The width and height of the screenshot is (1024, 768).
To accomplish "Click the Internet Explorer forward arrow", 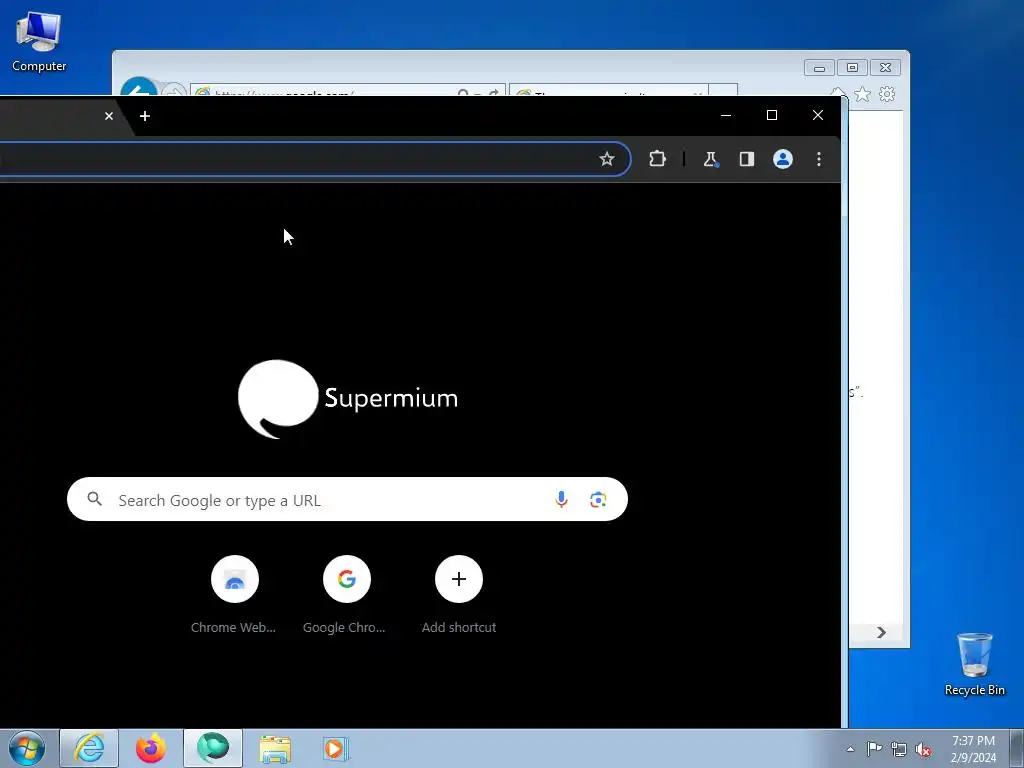I will [174, 89].
